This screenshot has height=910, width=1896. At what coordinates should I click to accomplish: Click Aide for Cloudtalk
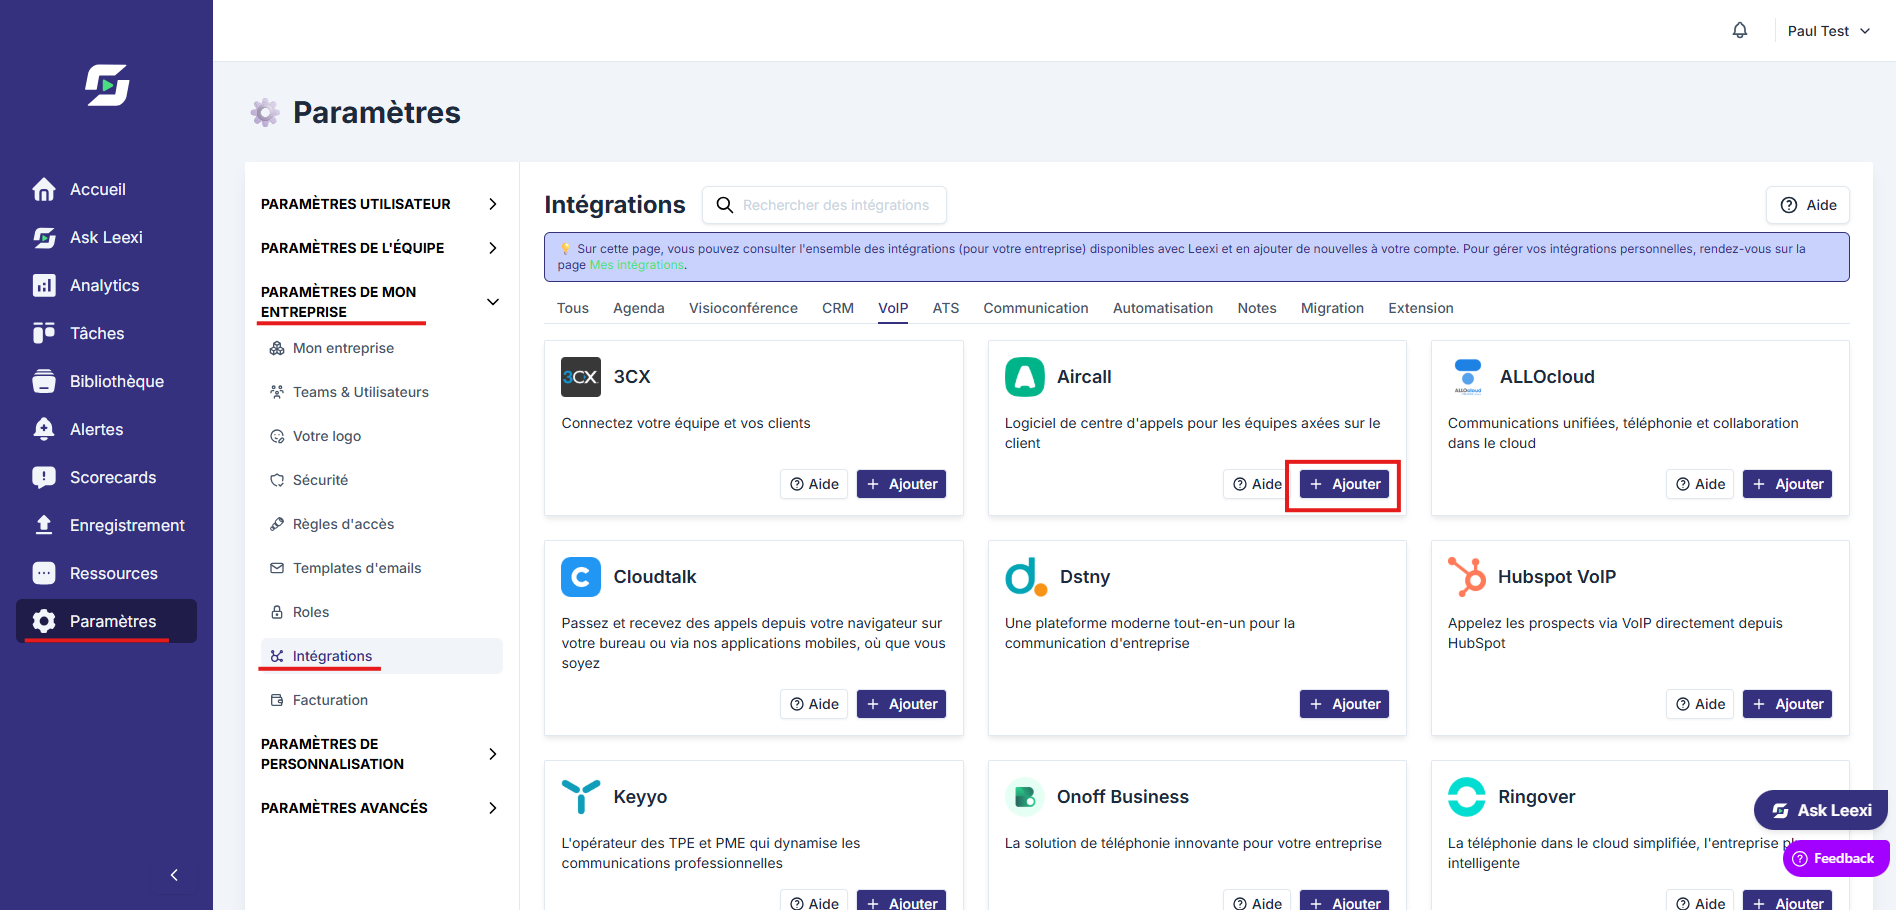click(x=814, y=704)
